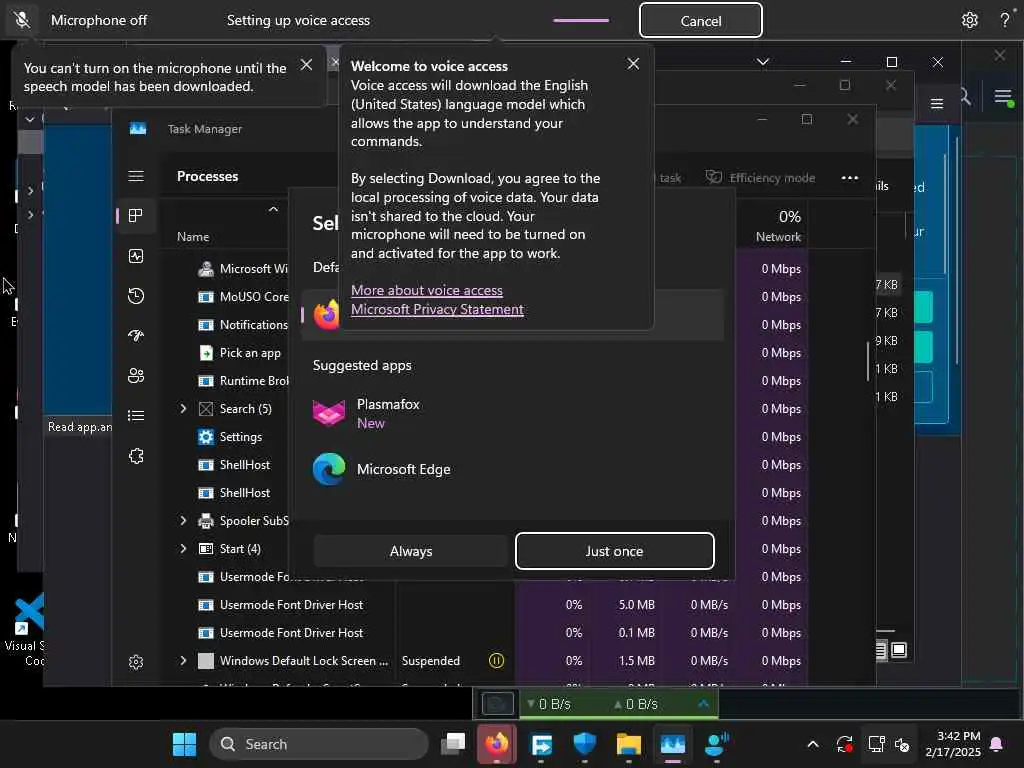
Task: Select Processes tab icon in Task Manager sidebar
Action: click(136, 216)
